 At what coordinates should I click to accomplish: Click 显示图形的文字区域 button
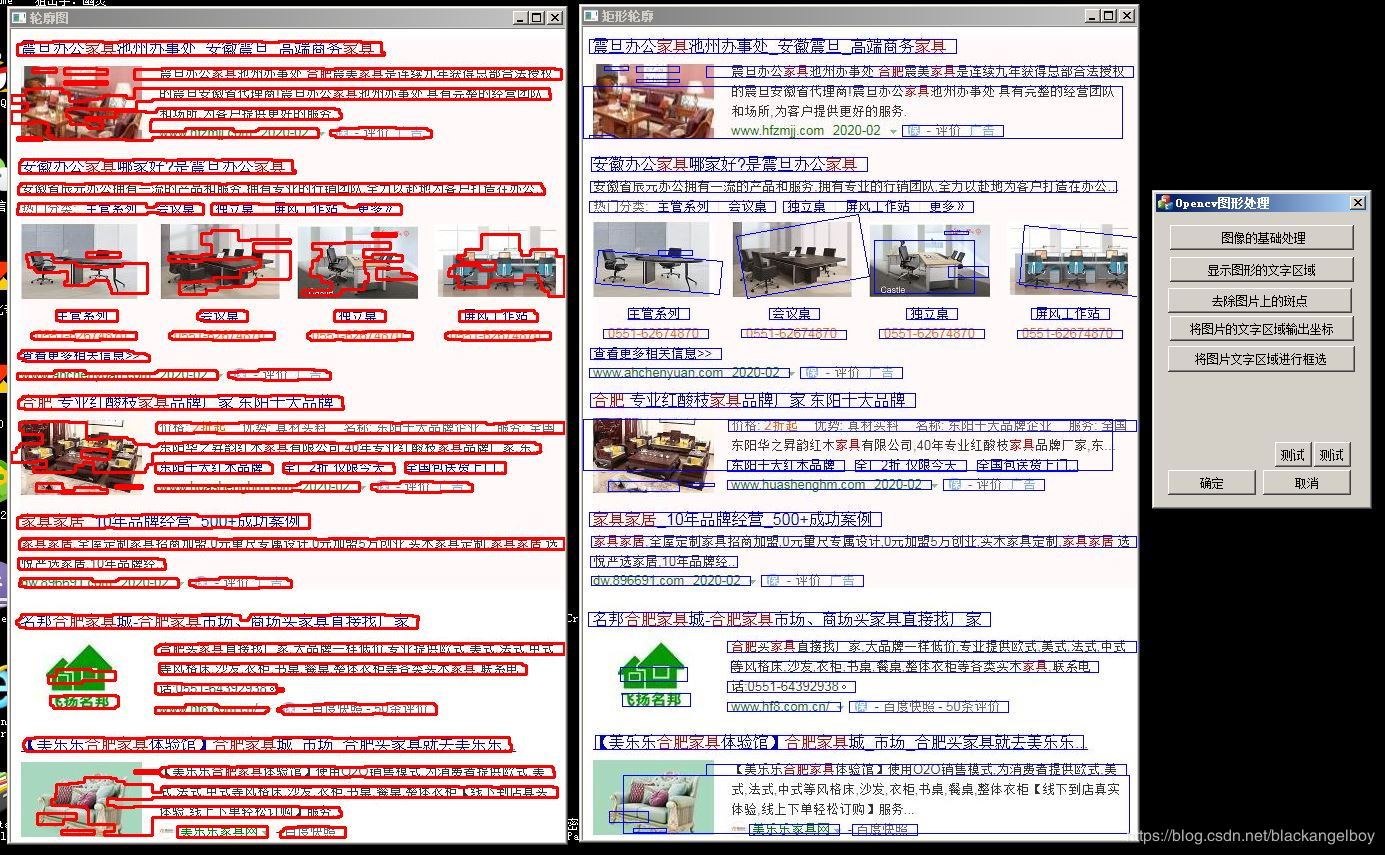tap(1261, 270)
